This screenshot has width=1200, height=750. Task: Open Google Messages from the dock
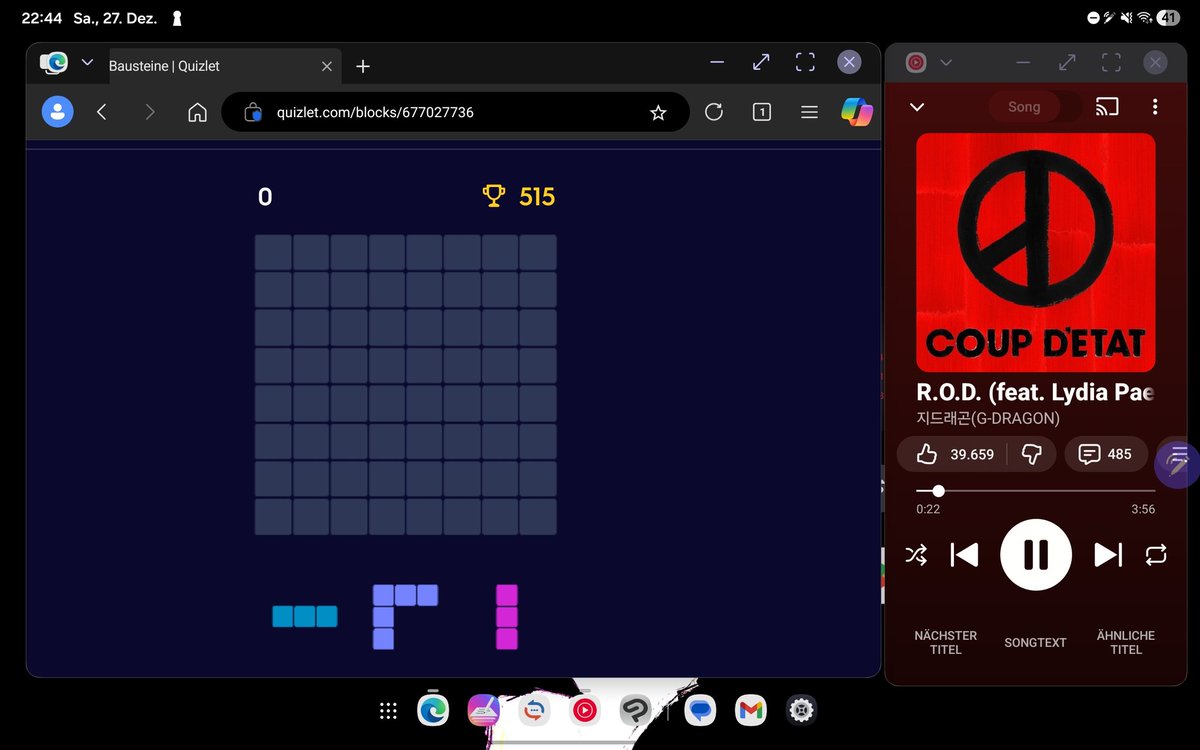(x=701, y=711)
